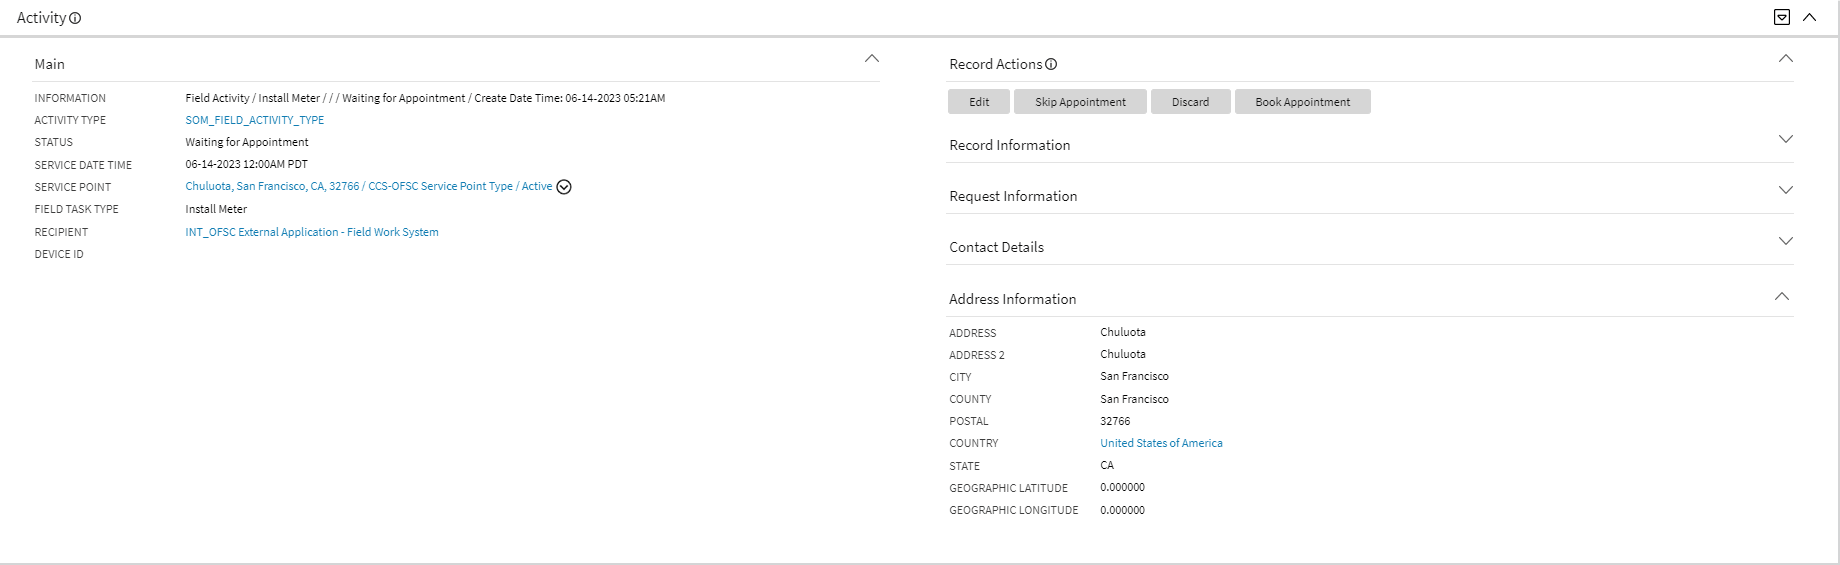
Task: Click the Record Actions info icon
Action: point(1051,64)
